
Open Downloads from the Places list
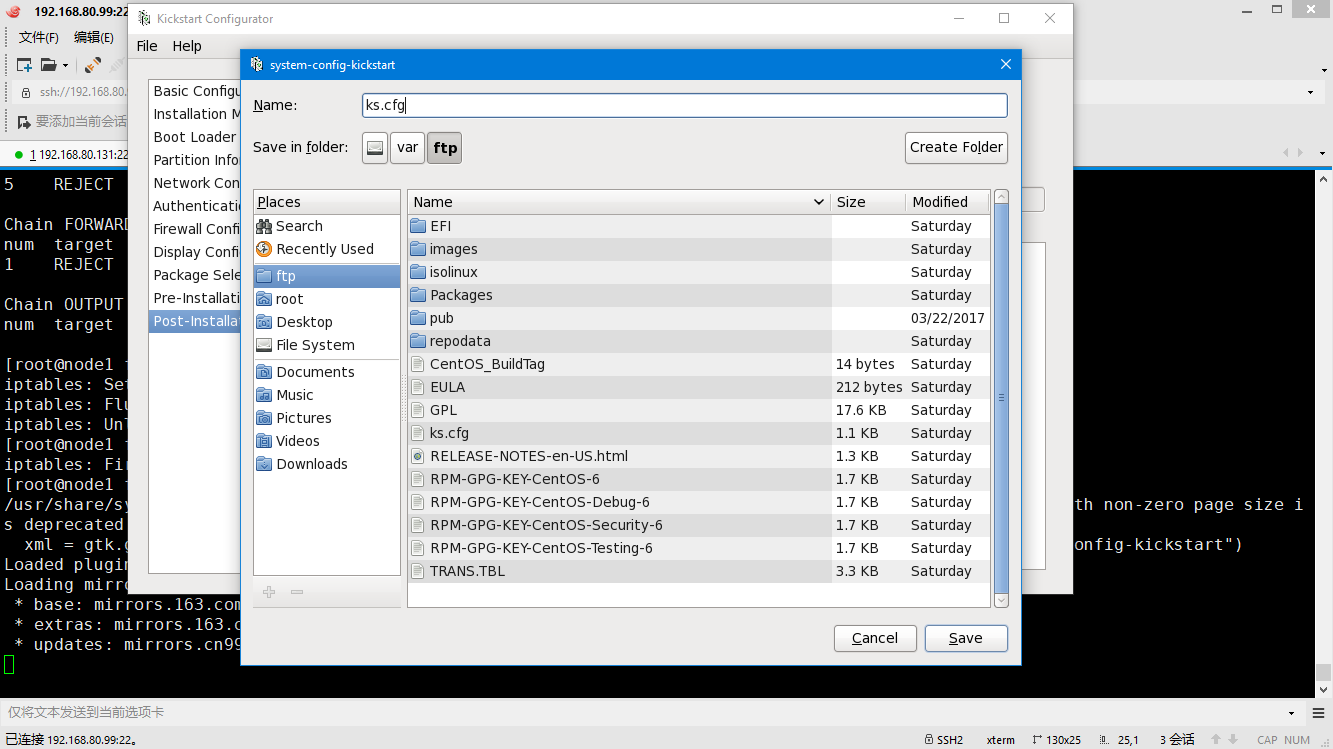pyautogui.click(x=326, y=464)
